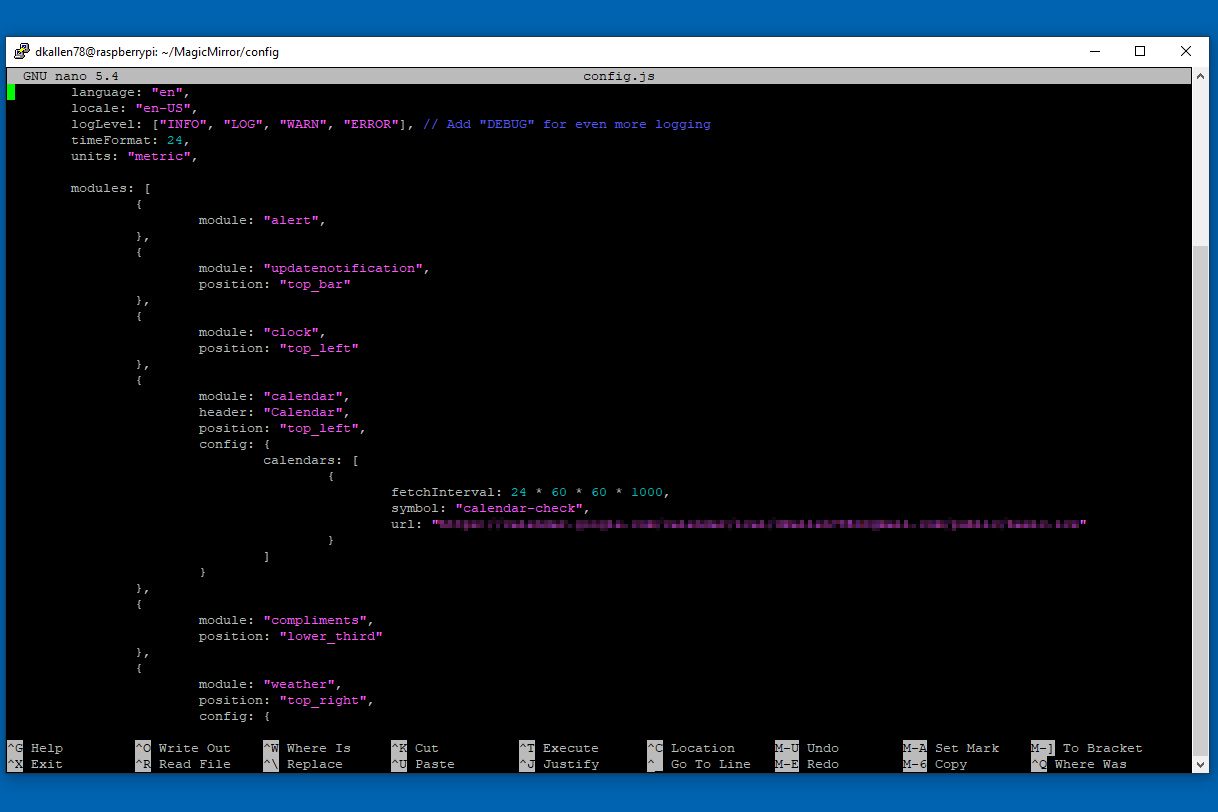Click the "calendar-check" symbol value
Screen dimensions: 1218x812
point(518,508)
